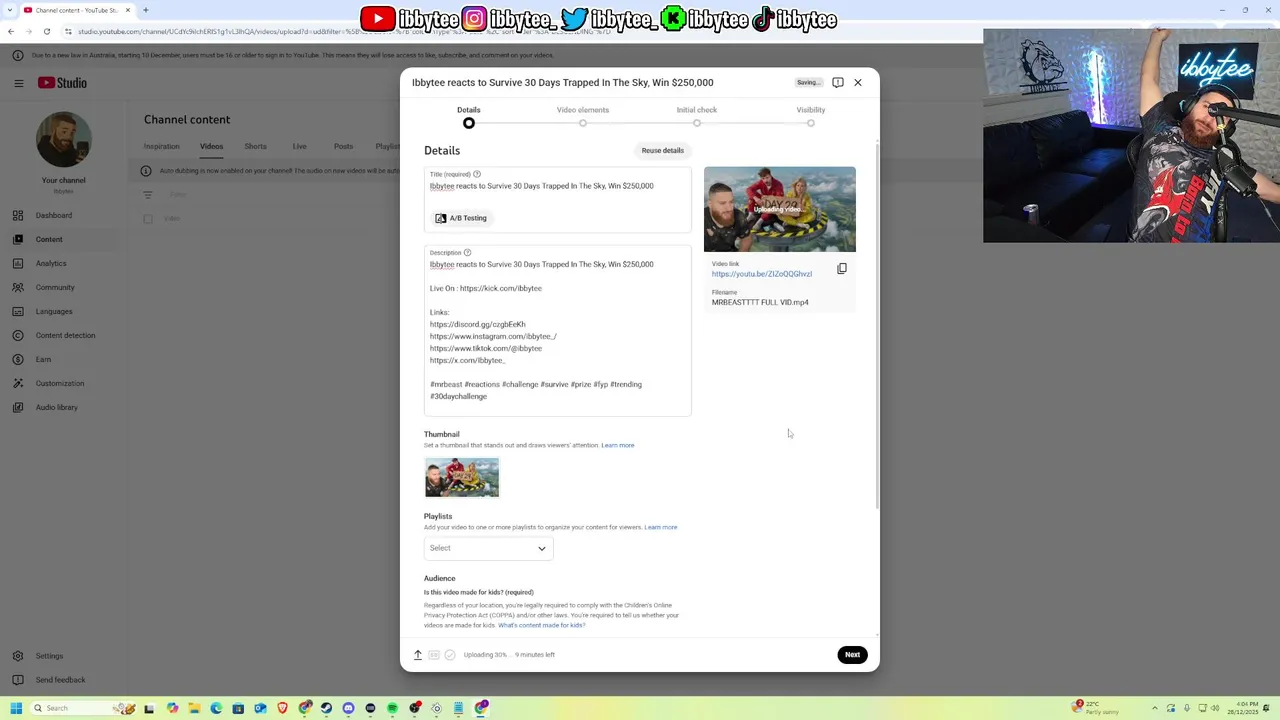1280x720 pixels.
Task: Click the SD processing status icon in footer
Action: point(434,655)
